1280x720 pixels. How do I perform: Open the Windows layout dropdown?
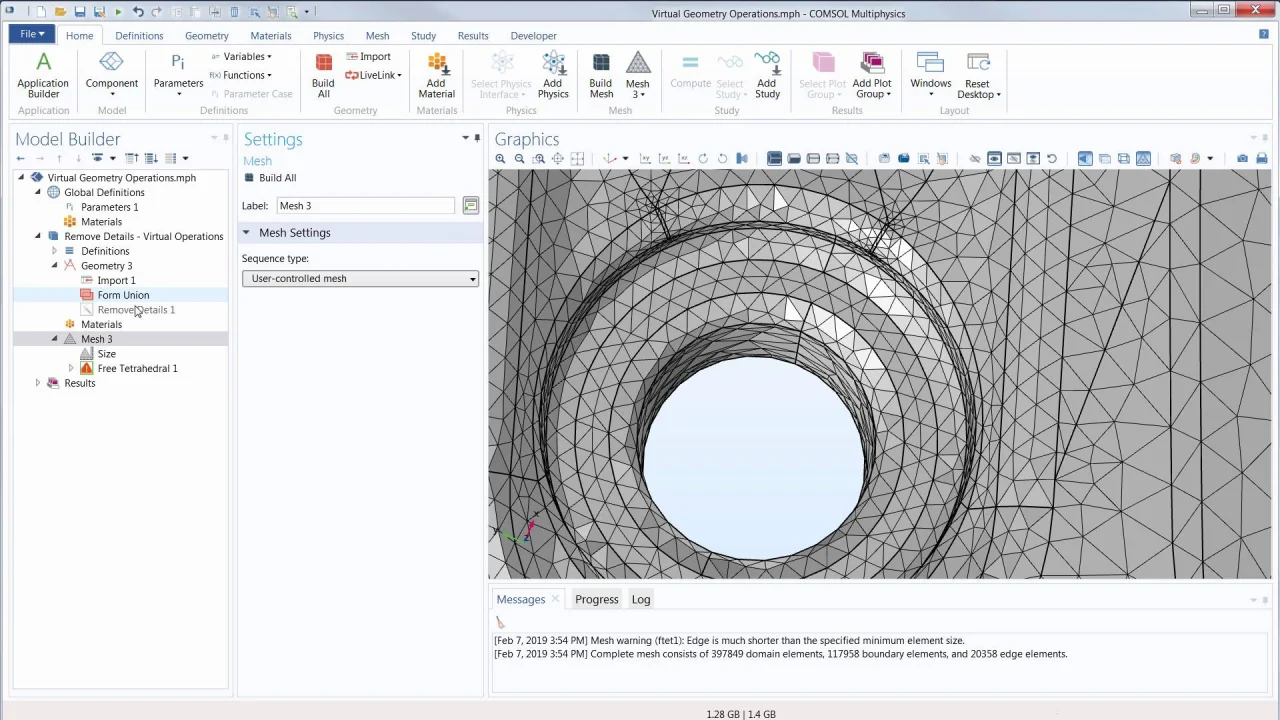coord(930,75)
